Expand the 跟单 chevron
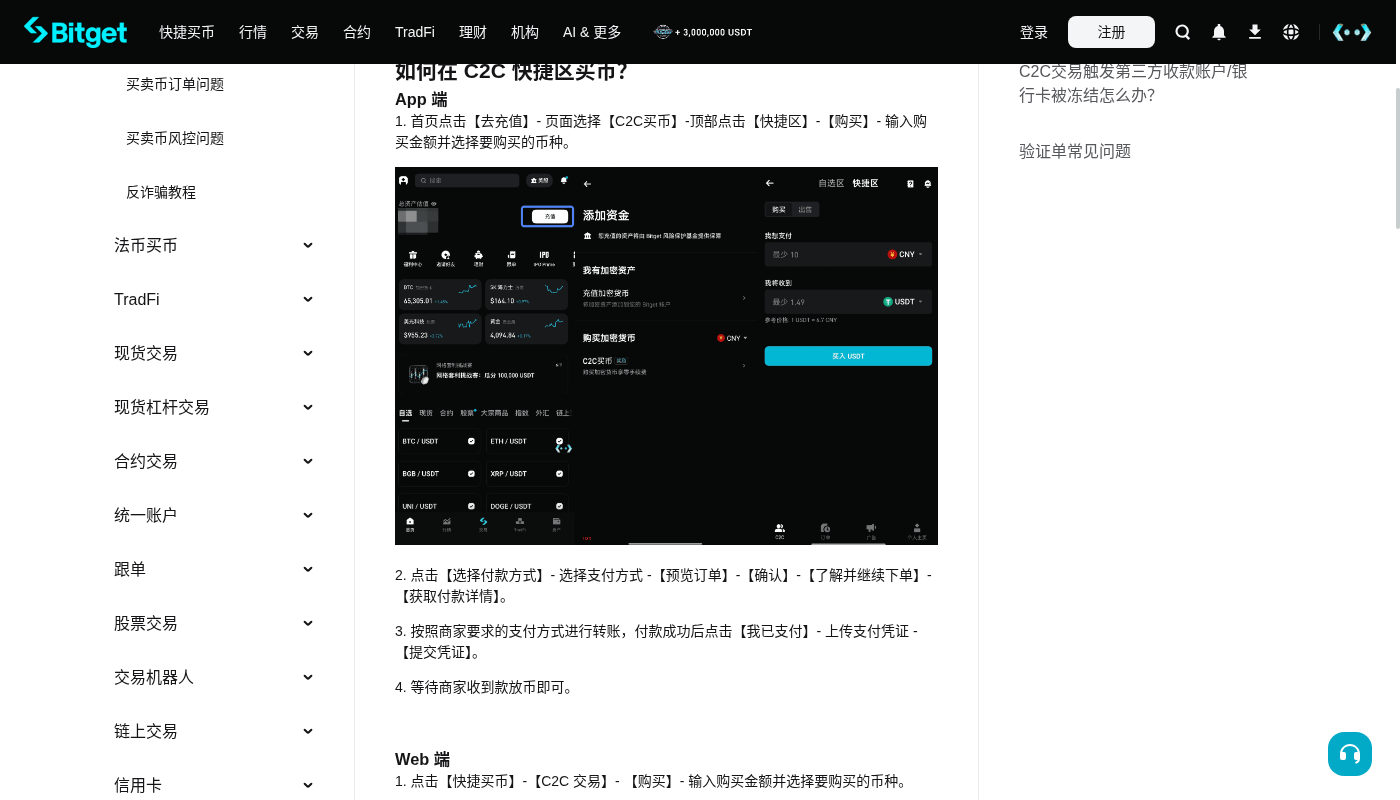The width and height of the screenshot is (1400, 800). click(x=308, y=569)
